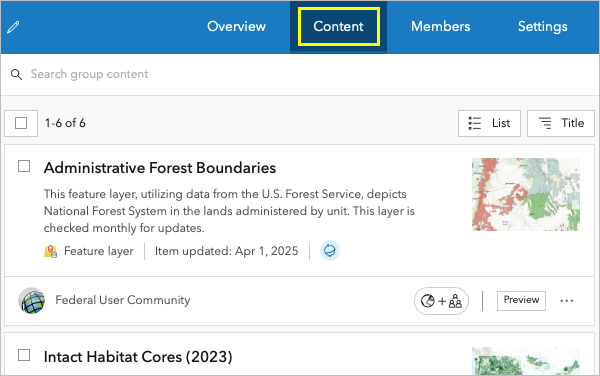This screenshot has width=600, height=376.
Task: Open the Administrative Forest Boundaries item title
Action: (x=160, y=168)
